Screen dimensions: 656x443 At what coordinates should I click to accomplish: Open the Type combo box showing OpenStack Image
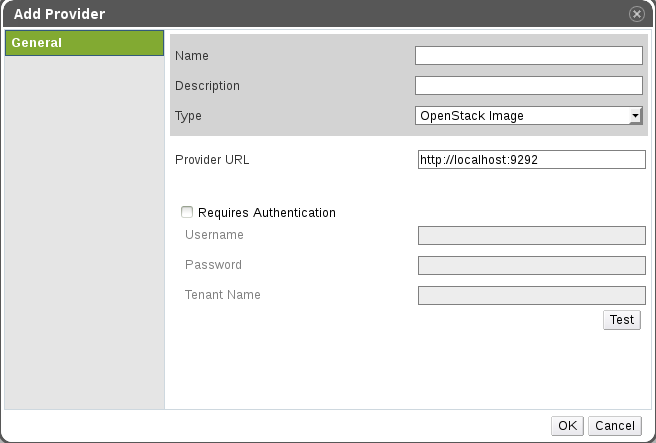coord(522,116)
